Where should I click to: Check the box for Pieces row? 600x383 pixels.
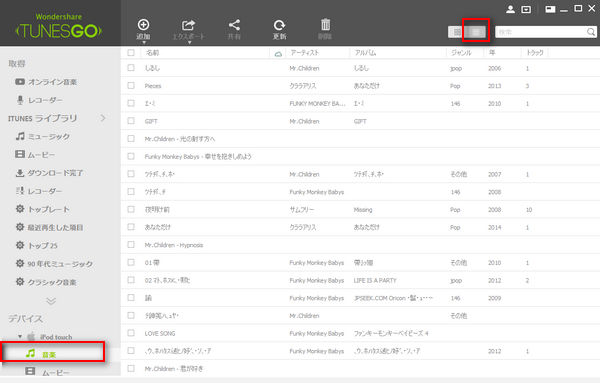tap(131, 86)
